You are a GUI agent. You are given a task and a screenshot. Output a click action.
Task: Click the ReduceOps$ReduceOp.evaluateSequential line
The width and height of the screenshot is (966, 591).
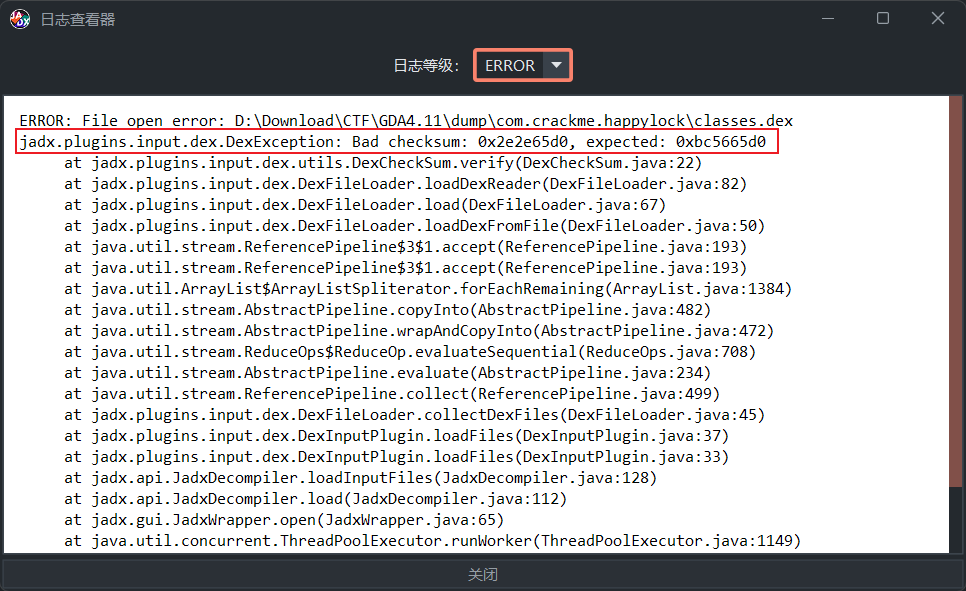coord(410,351)
